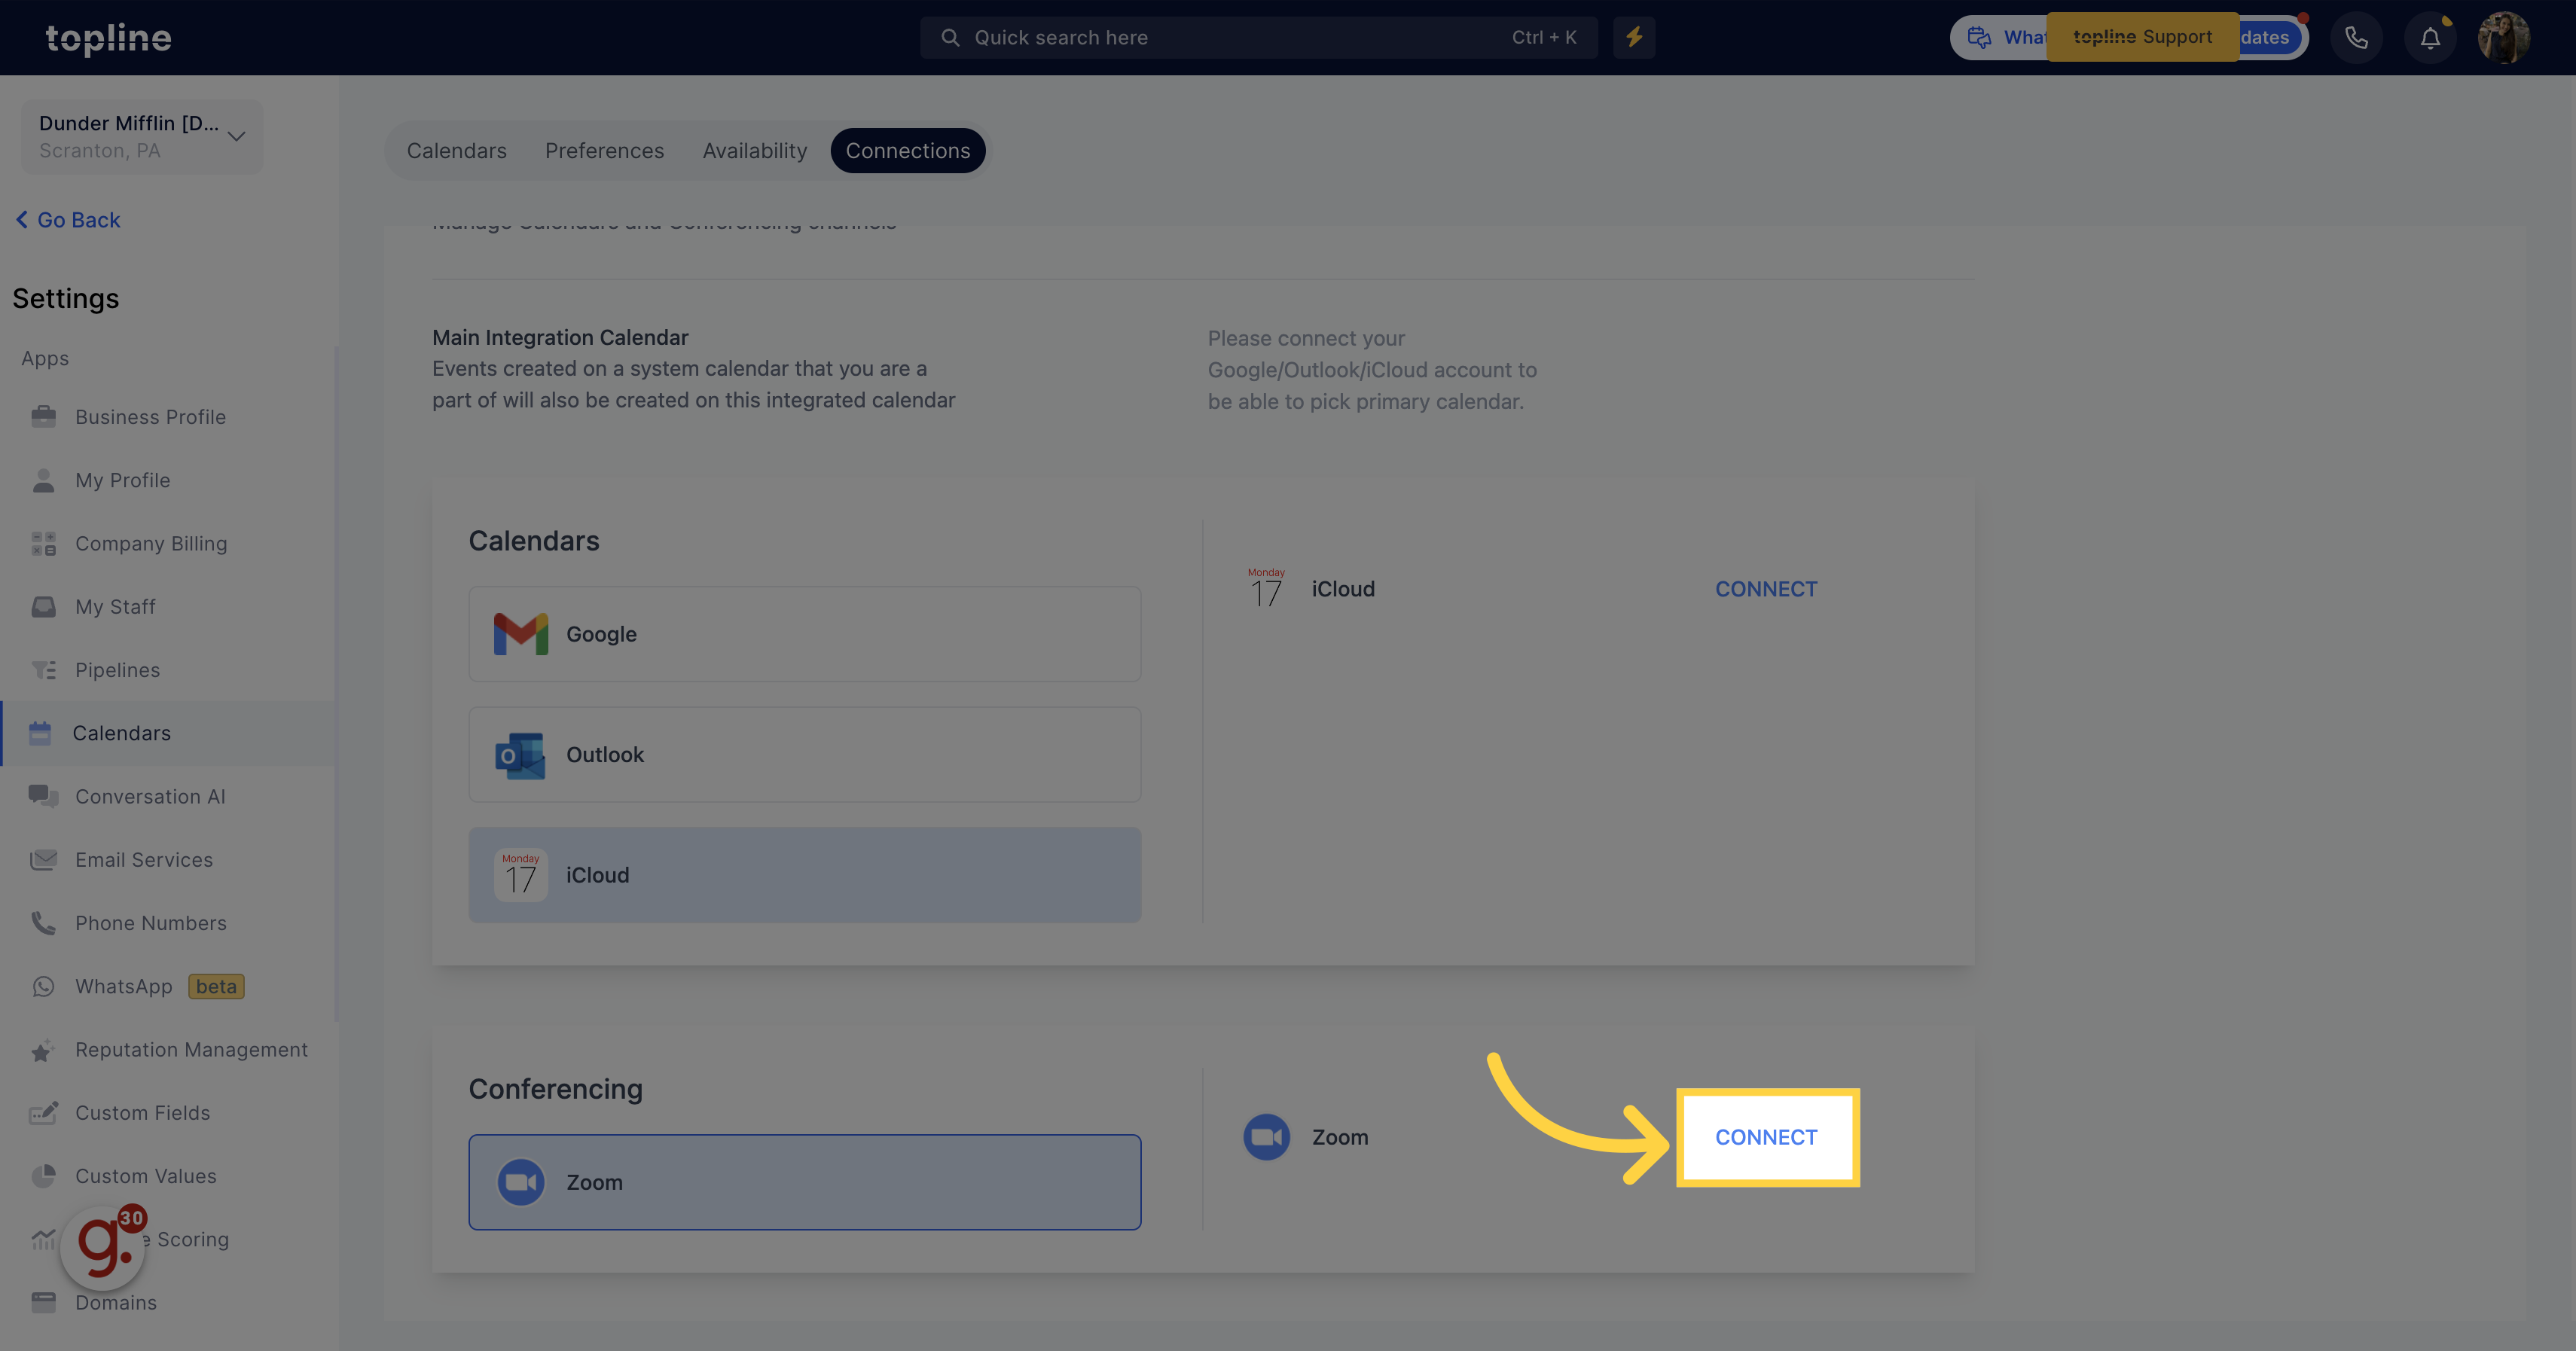Click the Outlook calendar icon

pyautogui.click(x=521, y=755)
